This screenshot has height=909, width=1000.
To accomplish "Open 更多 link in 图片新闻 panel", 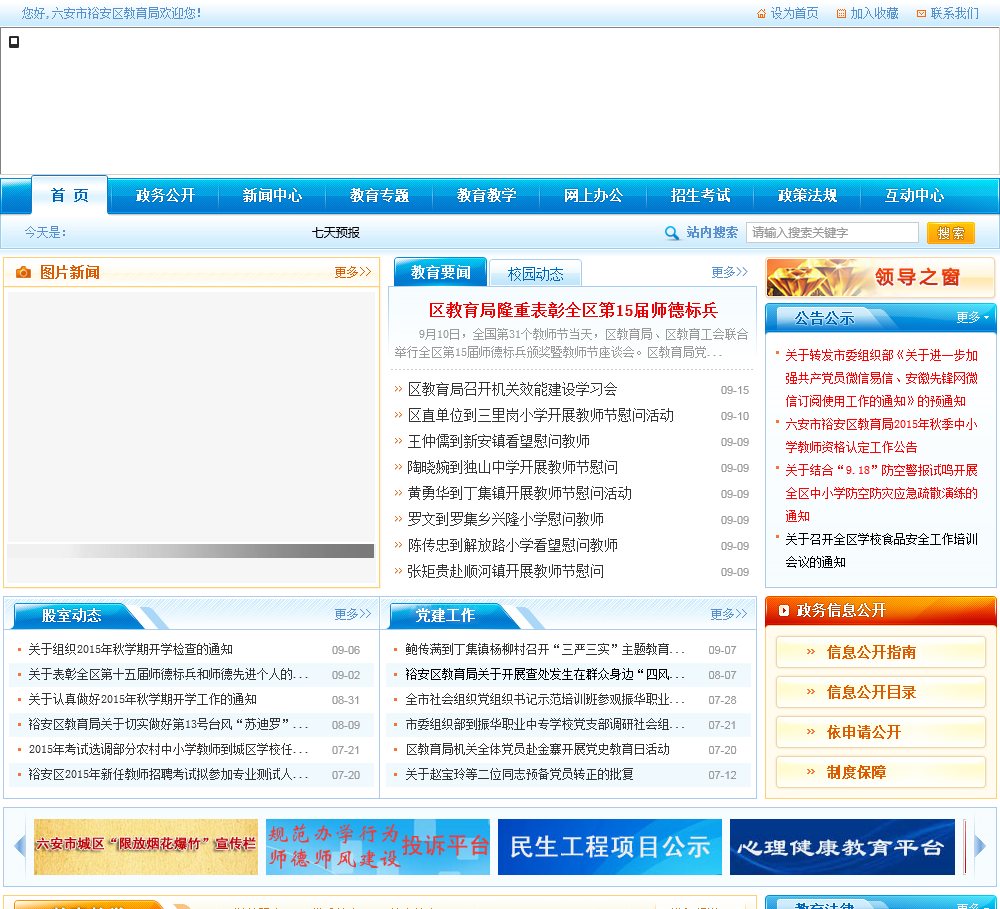I will [x=353, y=272].
